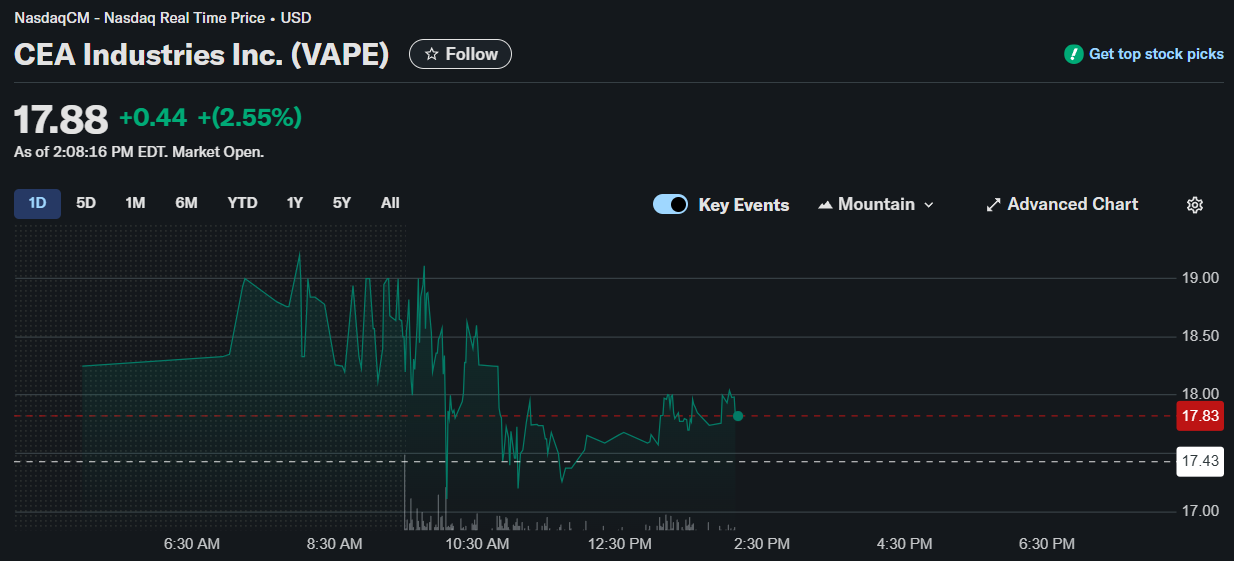
Task: Show the All time chart range
Action: tap(390, 203)
